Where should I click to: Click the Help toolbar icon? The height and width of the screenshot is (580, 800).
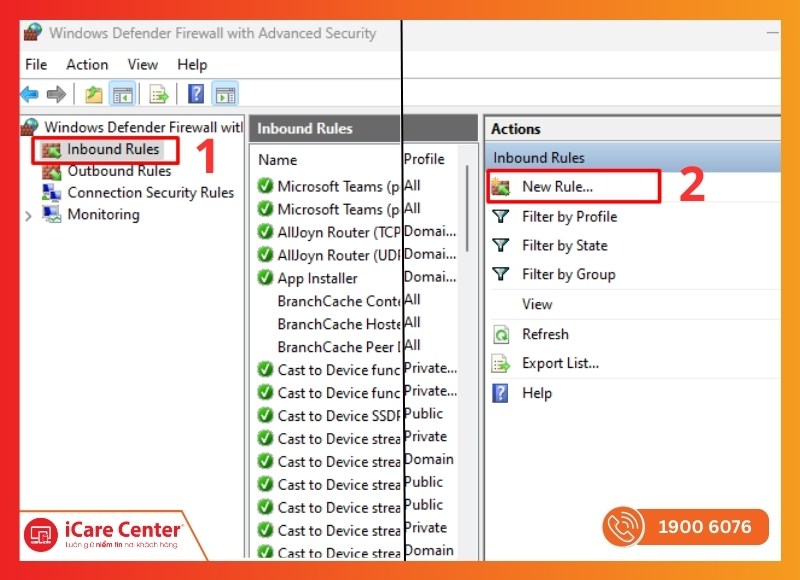[x=196, y=94]
